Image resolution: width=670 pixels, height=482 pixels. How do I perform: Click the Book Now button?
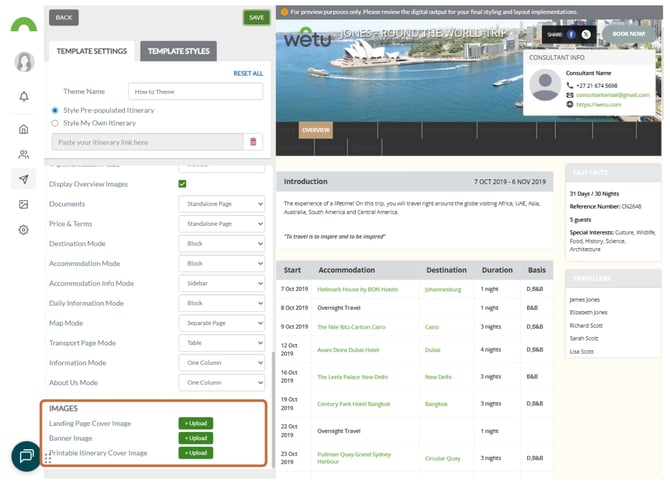pos(628,34)
